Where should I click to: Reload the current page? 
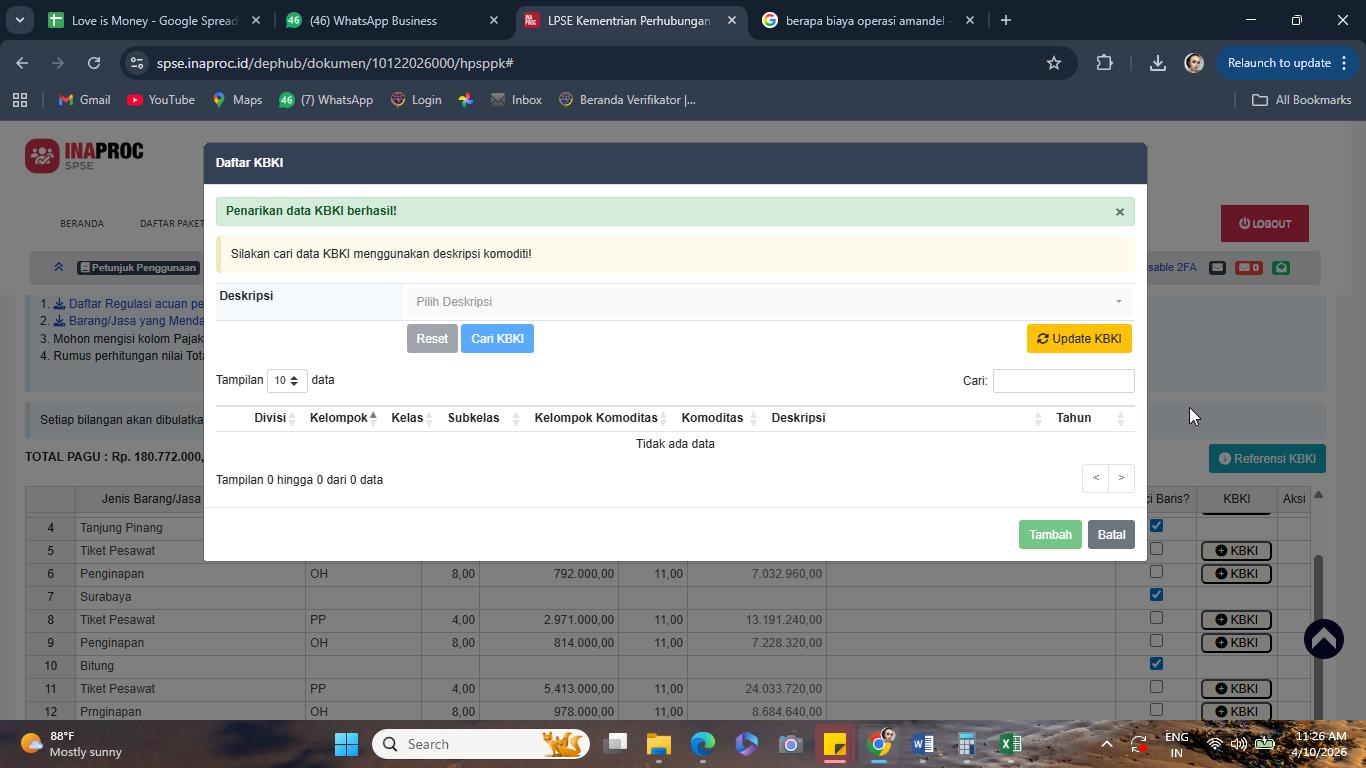coord(94,63)
